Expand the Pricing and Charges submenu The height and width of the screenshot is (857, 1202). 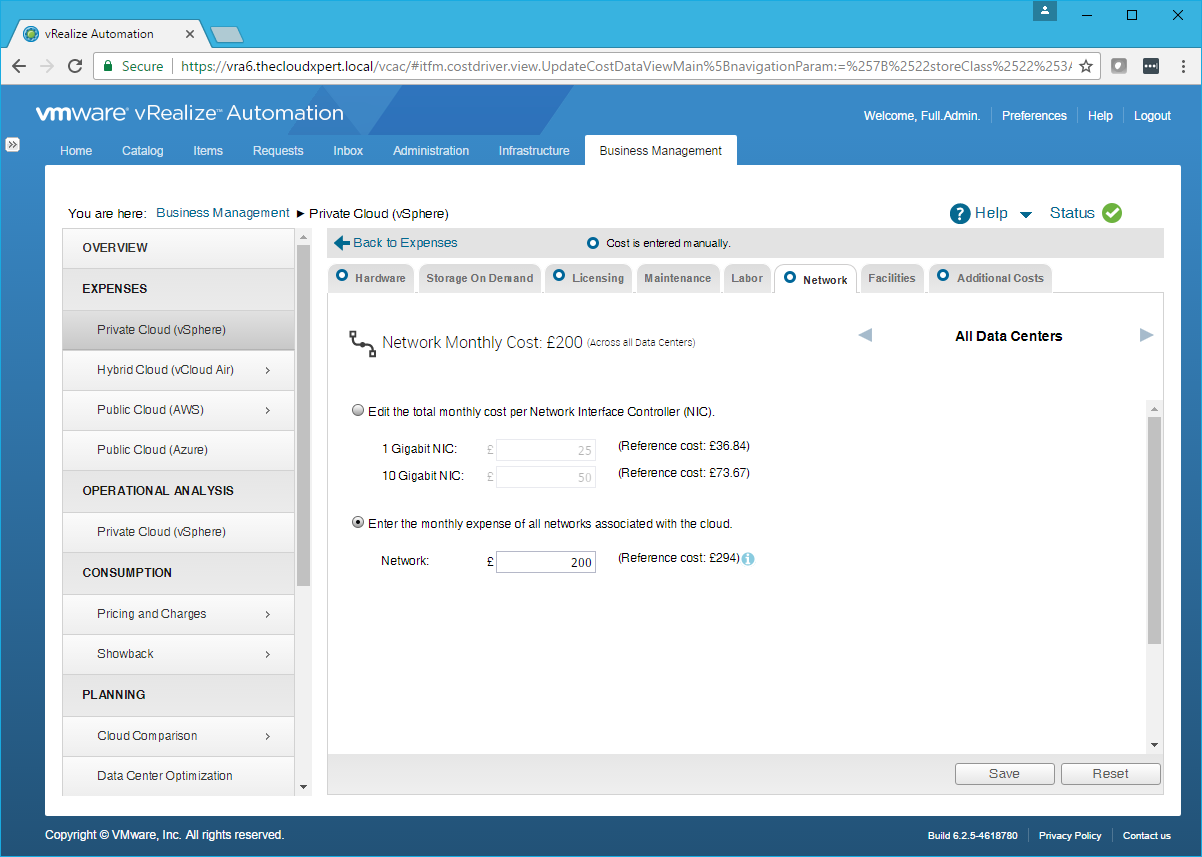[x=268, y=614]
